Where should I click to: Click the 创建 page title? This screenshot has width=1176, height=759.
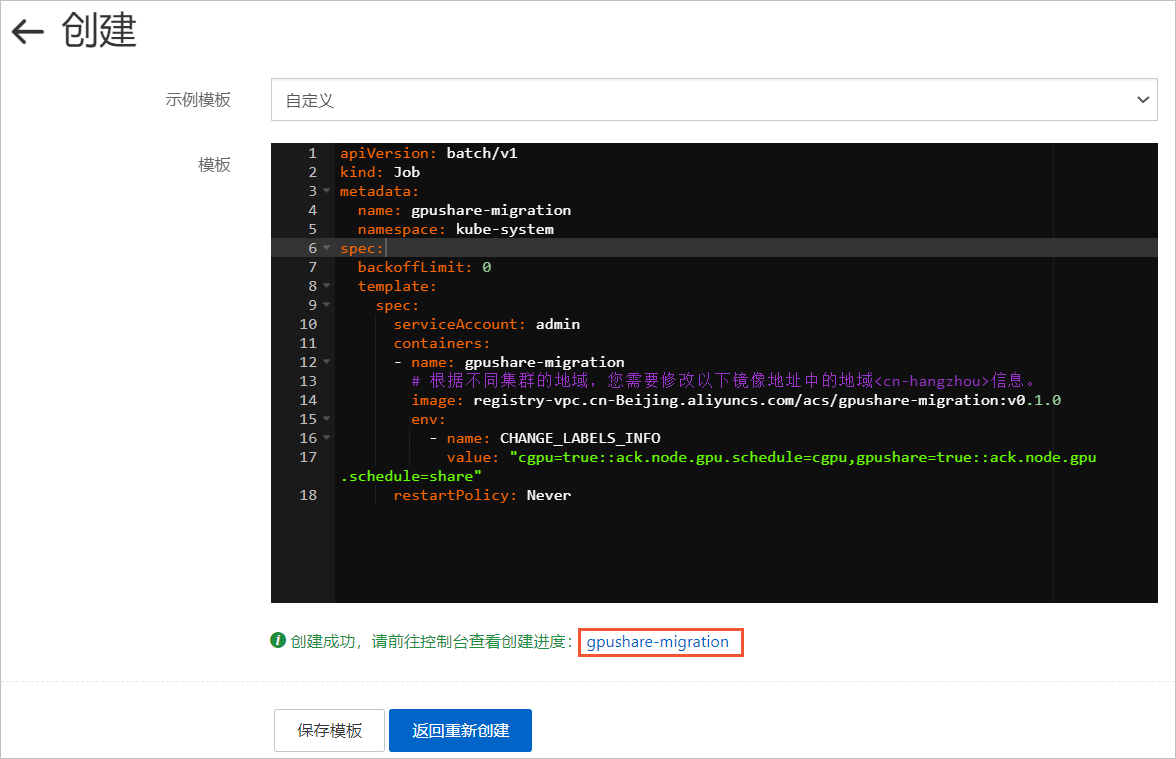coord(99,31)
